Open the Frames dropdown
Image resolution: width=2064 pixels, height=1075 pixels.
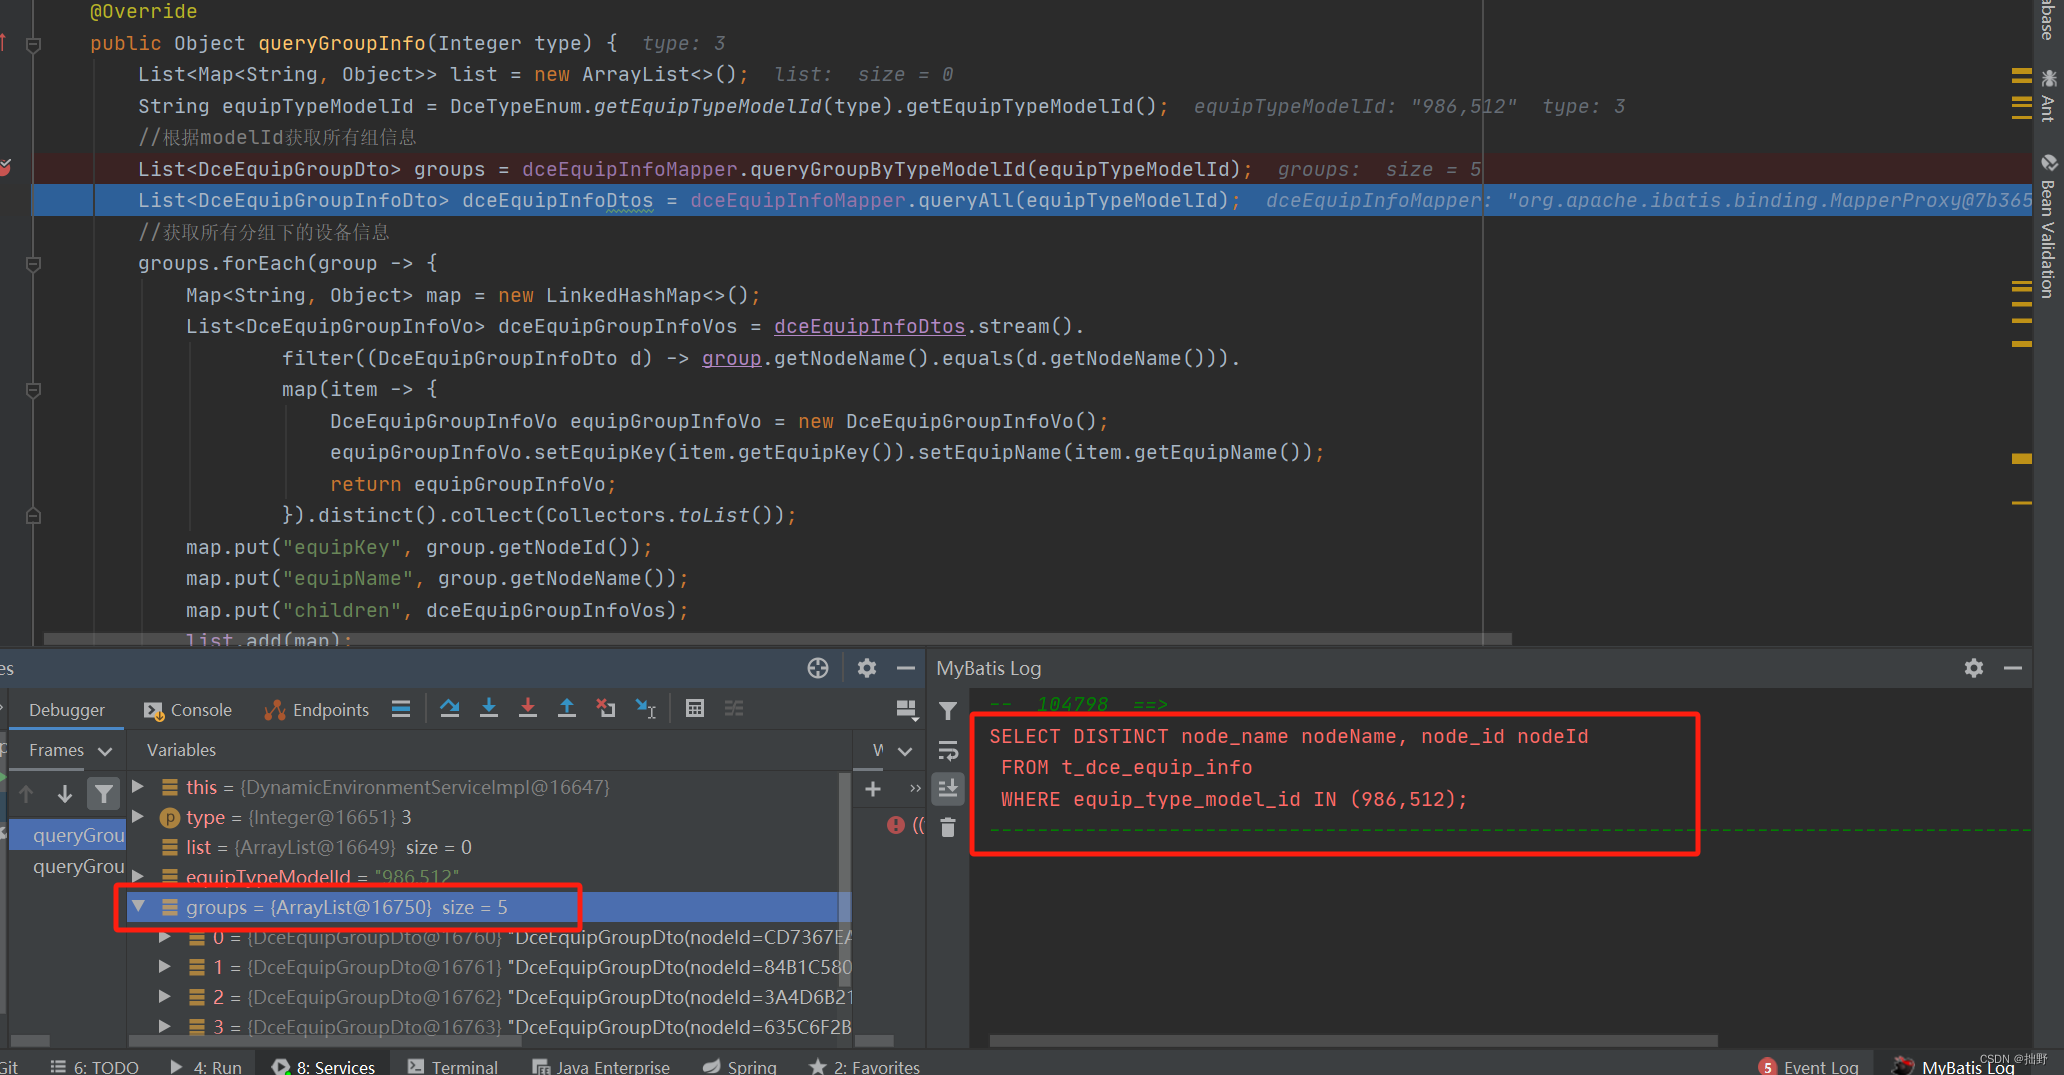pyautogui.click(x=103, y=750)
